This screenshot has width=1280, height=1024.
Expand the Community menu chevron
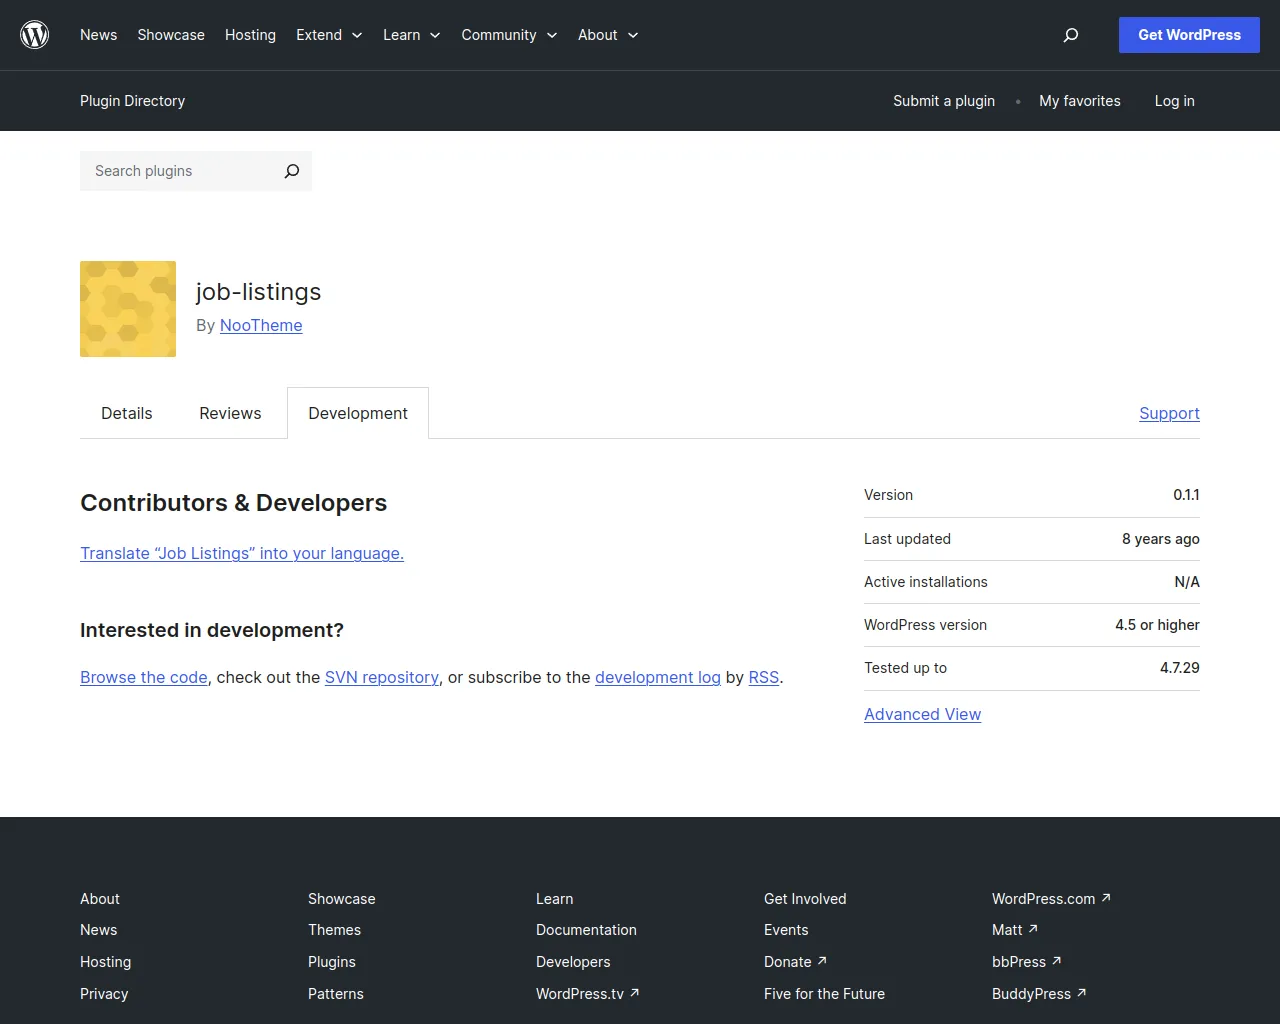pyautogui.click(x=552, y=35)
